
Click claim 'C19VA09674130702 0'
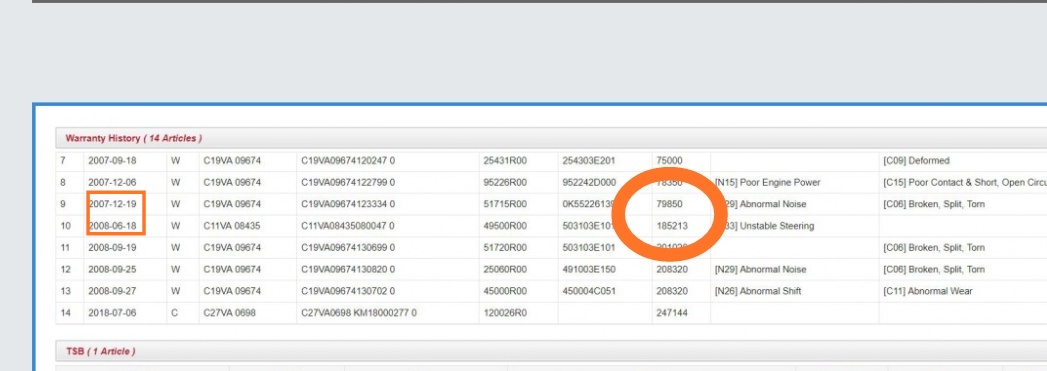coord(348,292)
